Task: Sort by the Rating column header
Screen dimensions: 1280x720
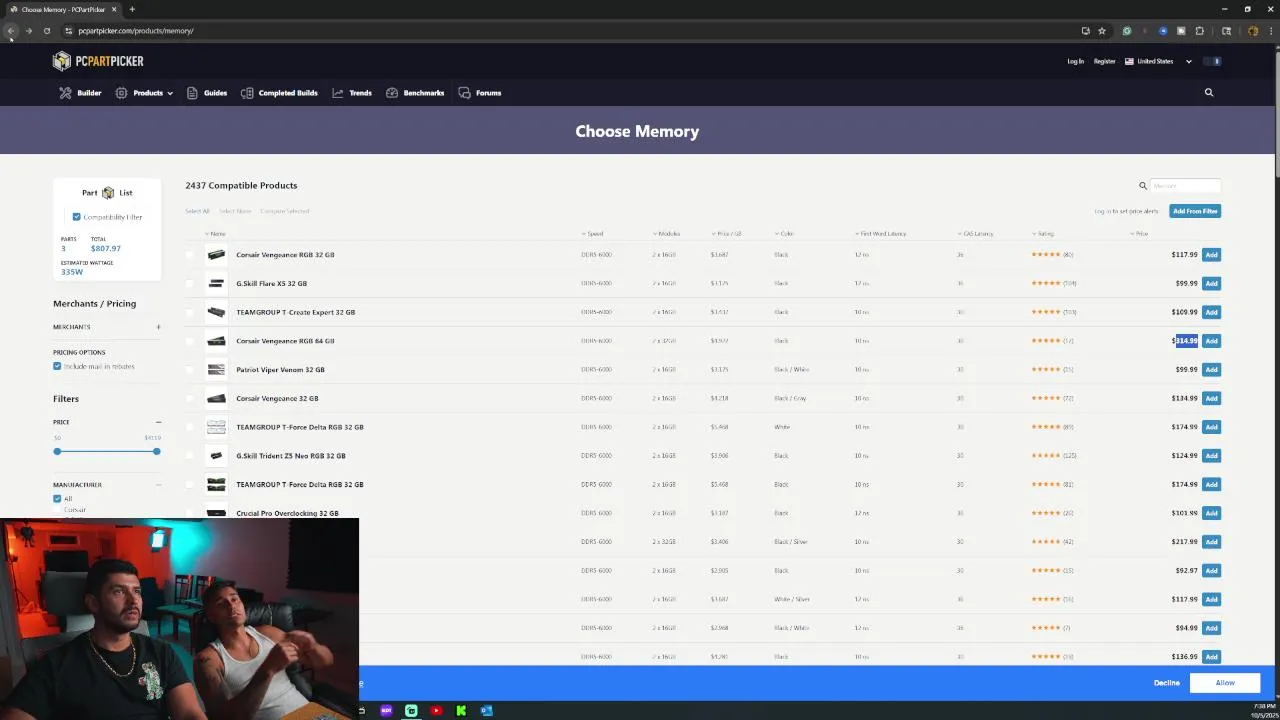Action: [x=1043, y=234]
